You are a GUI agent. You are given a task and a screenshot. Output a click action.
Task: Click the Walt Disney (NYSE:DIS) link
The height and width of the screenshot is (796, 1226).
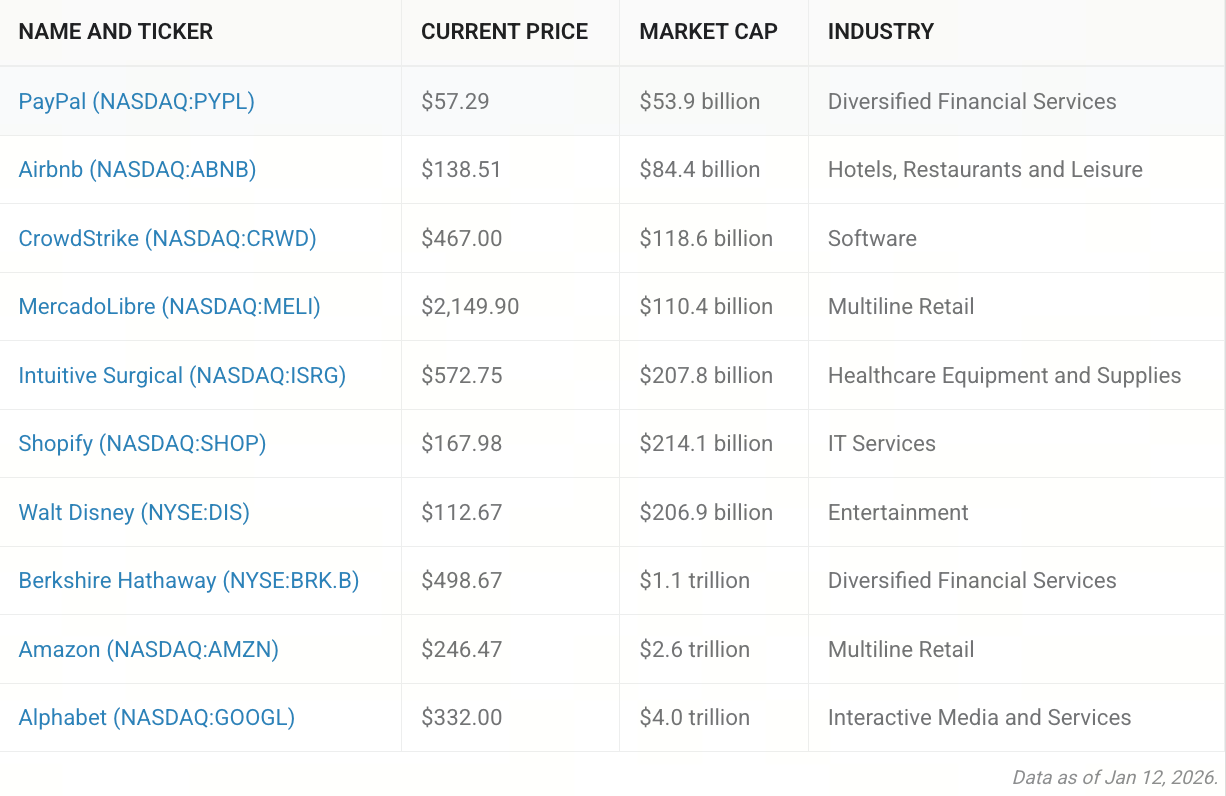click(x=134, y=513)
